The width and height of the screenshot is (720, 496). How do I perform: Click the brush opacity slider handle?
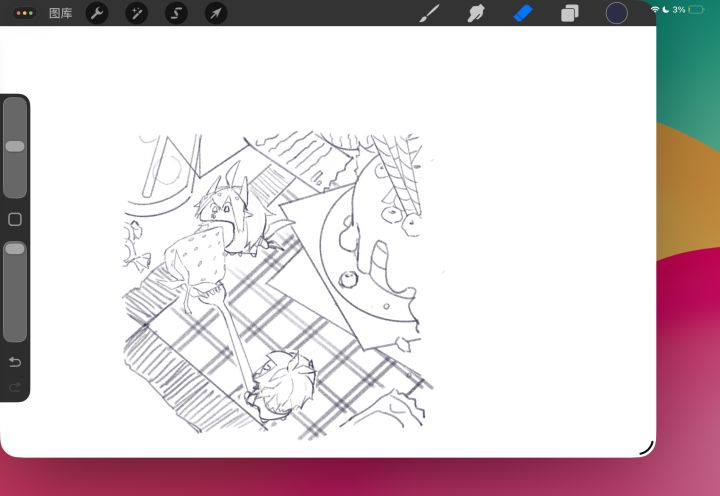[x=15, y=248]
